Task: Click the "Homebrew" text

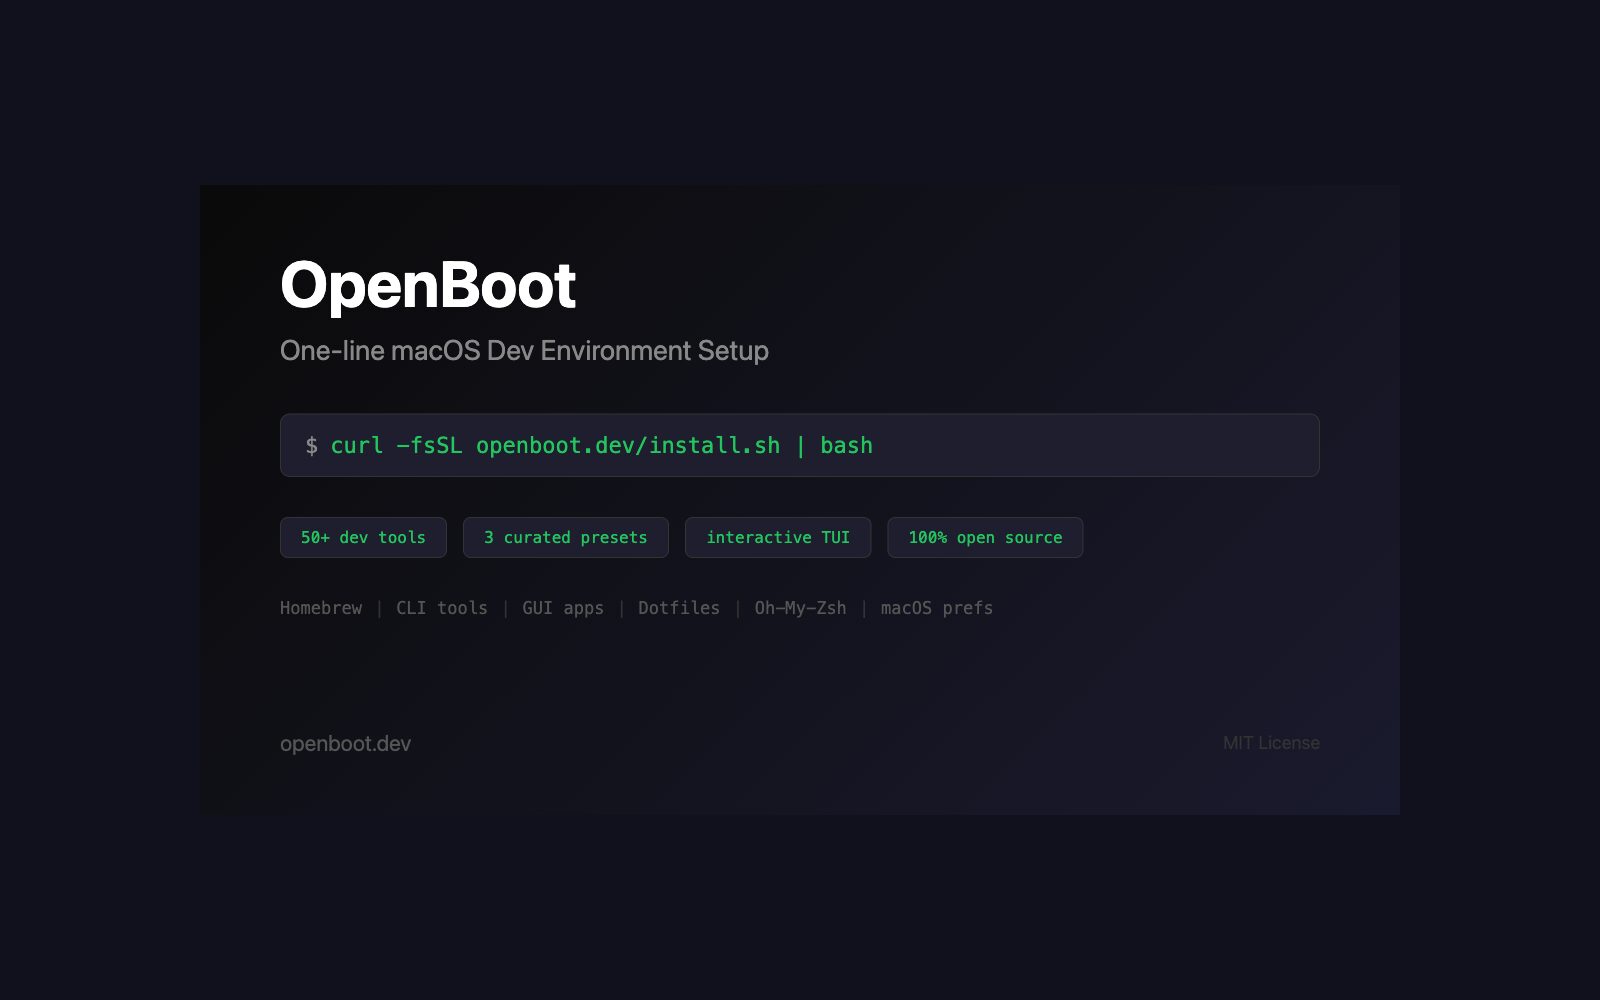Action: tap(321, 608)
